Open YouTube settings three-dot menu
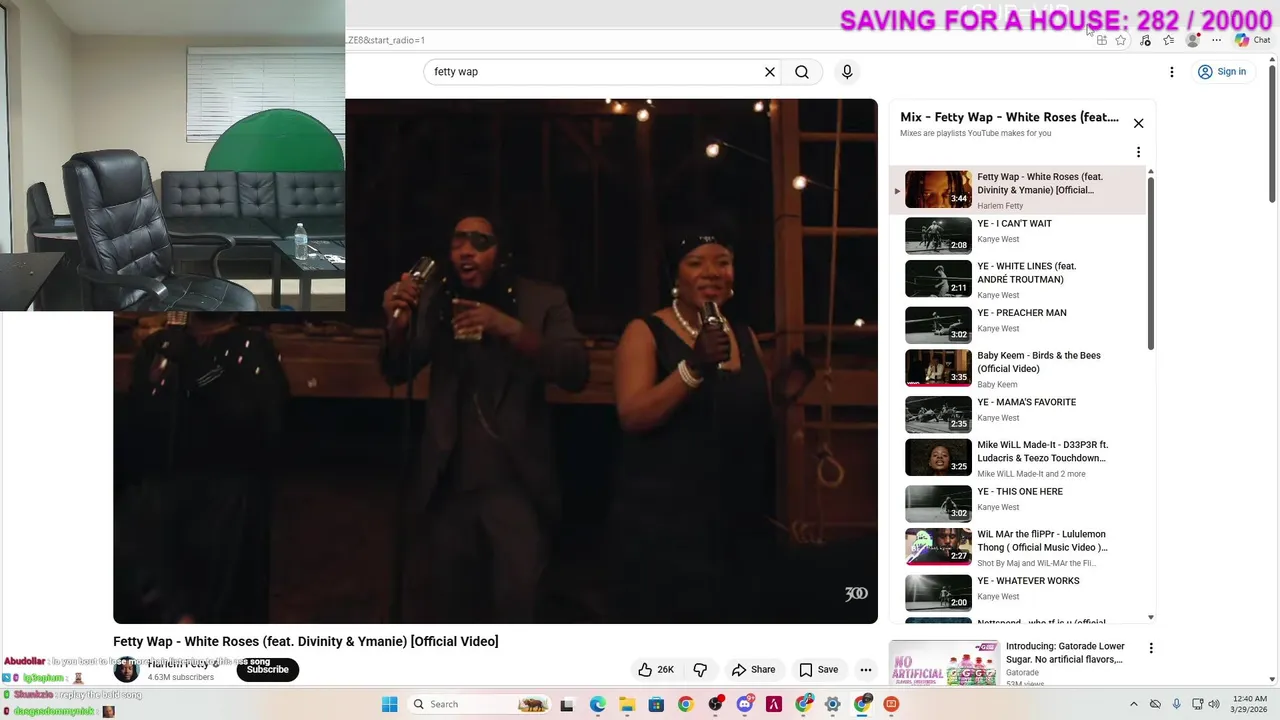The width and height of the screenshot is (1280, 720). click(x=1172, y=72)
